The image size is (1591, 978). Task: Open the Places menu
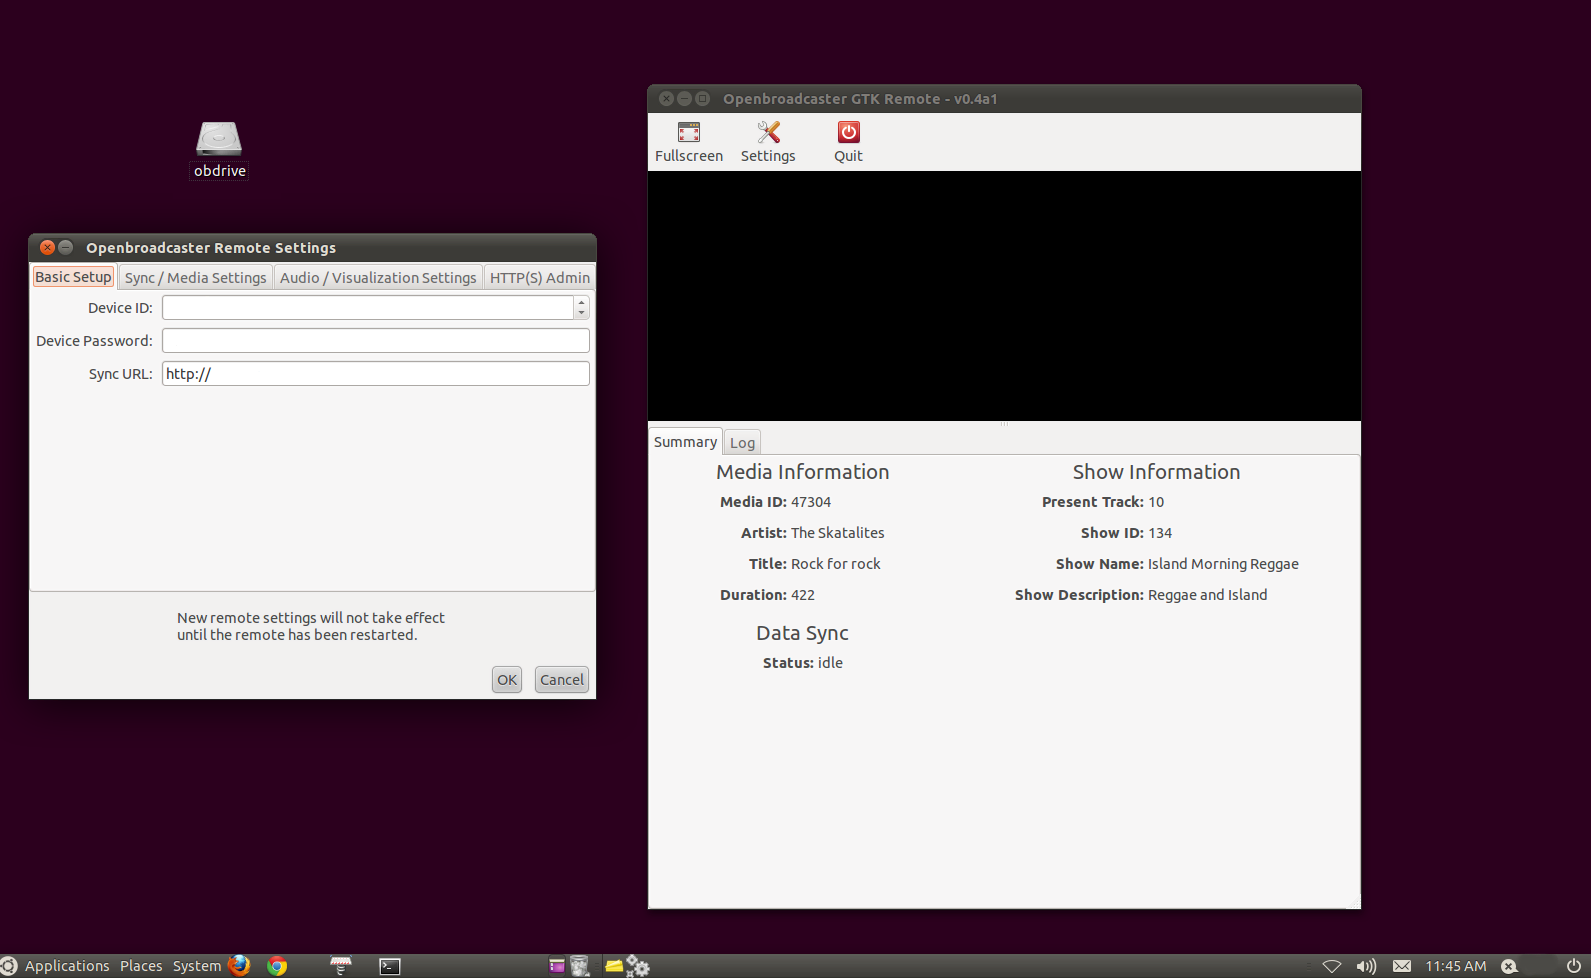point(141,966)
